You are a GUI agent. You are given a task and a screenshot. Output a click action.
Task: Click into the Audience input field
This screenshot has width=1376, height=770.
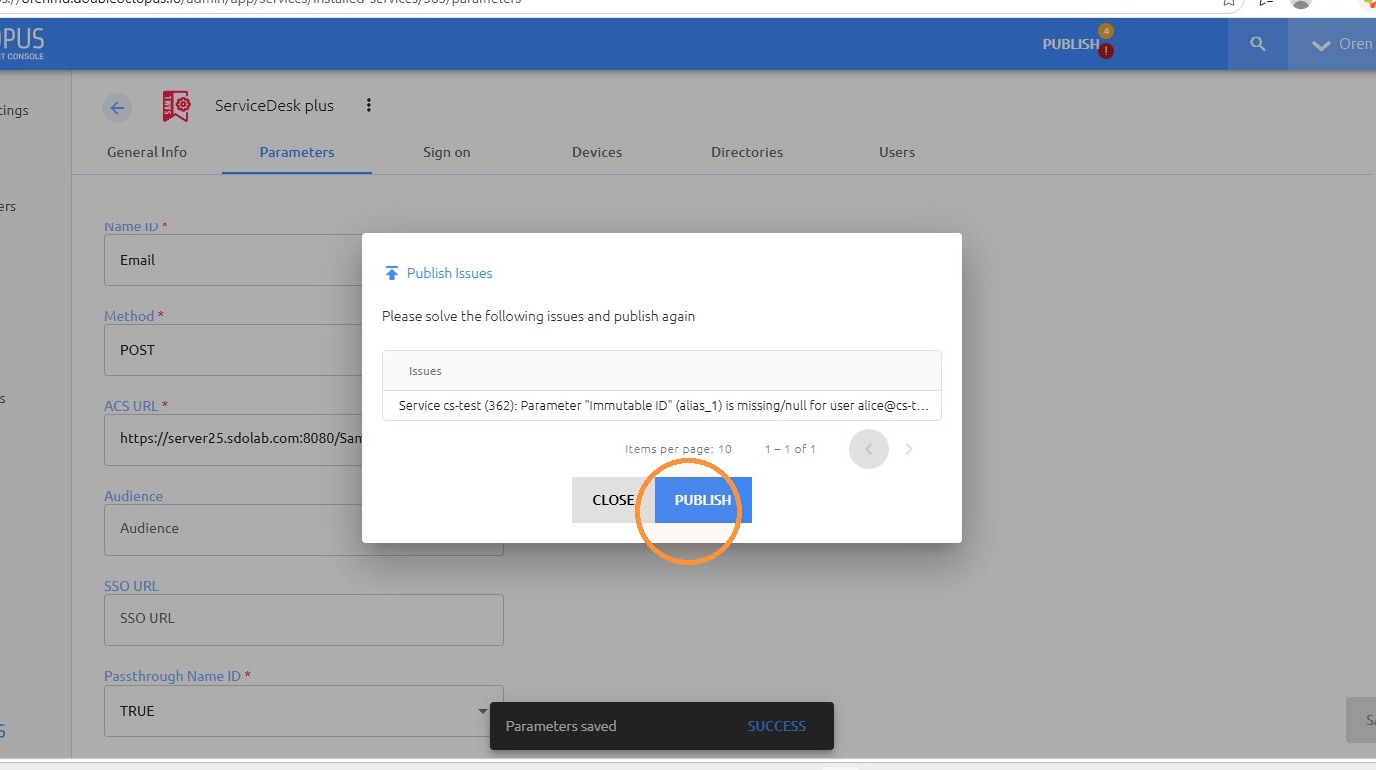pos(304,530)
